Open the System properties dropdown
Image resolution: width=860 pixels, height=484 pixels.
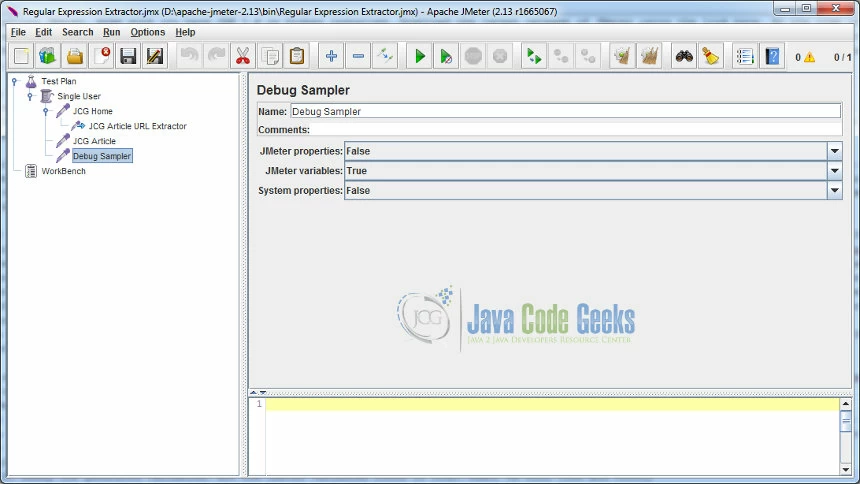coord(834,190)
